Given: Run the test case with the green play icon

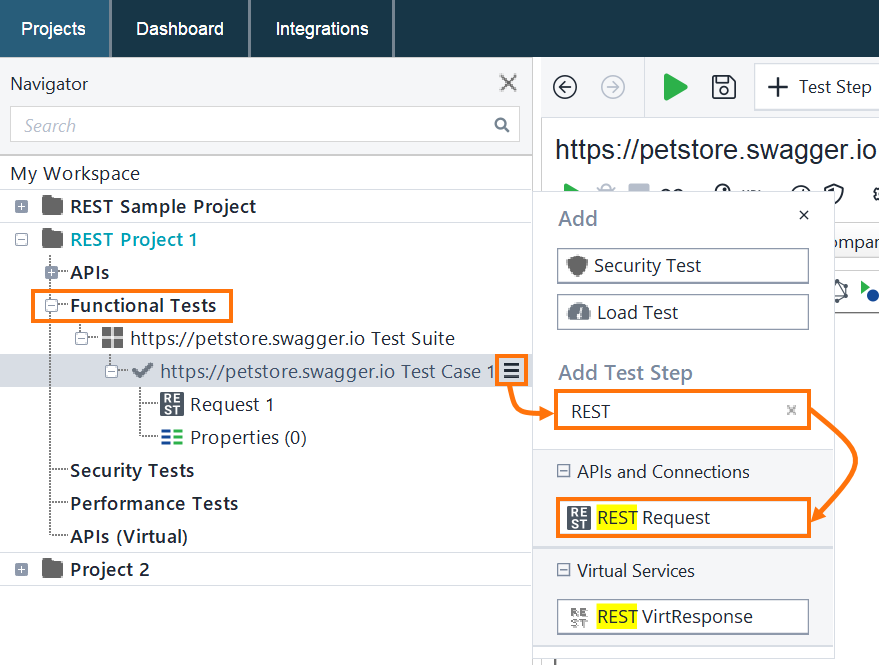Looking at the screenshot, I should pos(675,87).
